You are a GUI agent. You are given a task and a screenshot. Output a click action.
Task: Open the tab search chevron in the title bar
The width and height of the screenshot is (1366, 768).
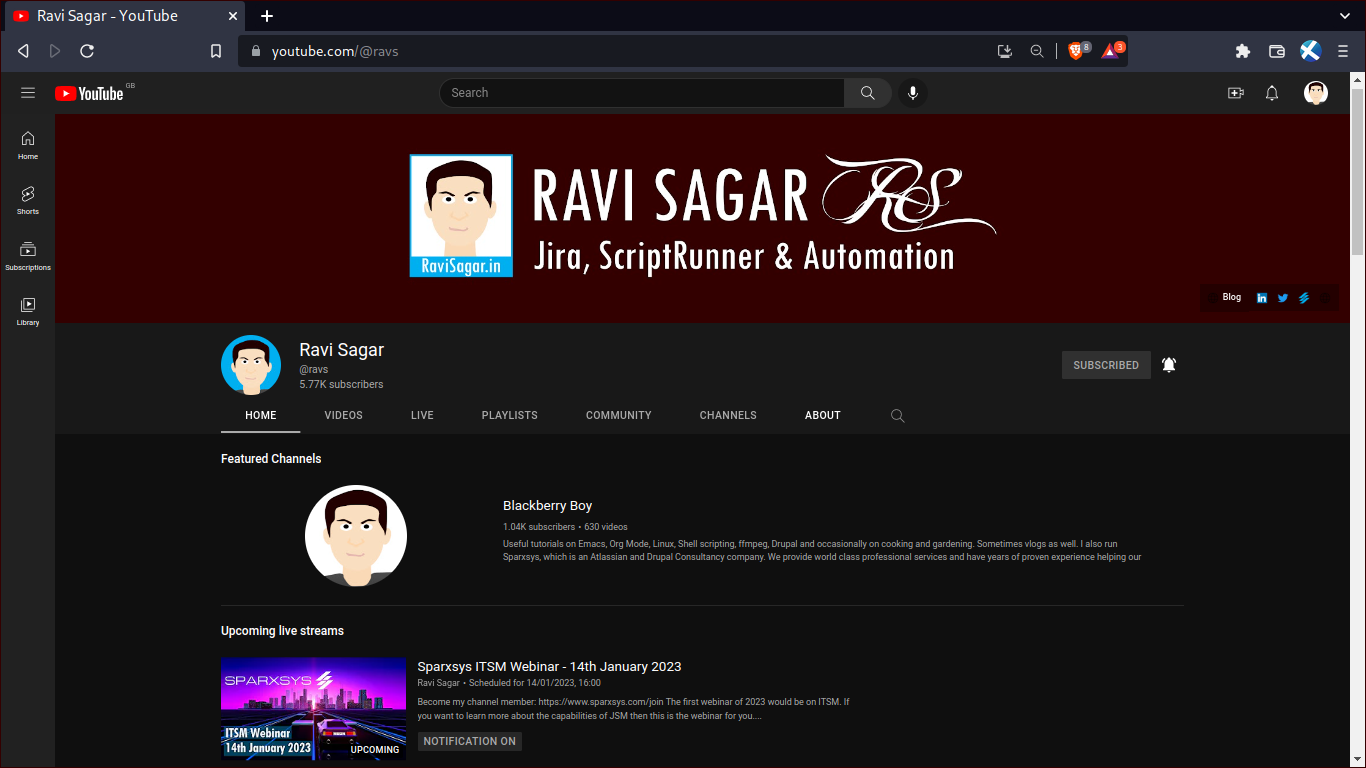point(1345,16)
